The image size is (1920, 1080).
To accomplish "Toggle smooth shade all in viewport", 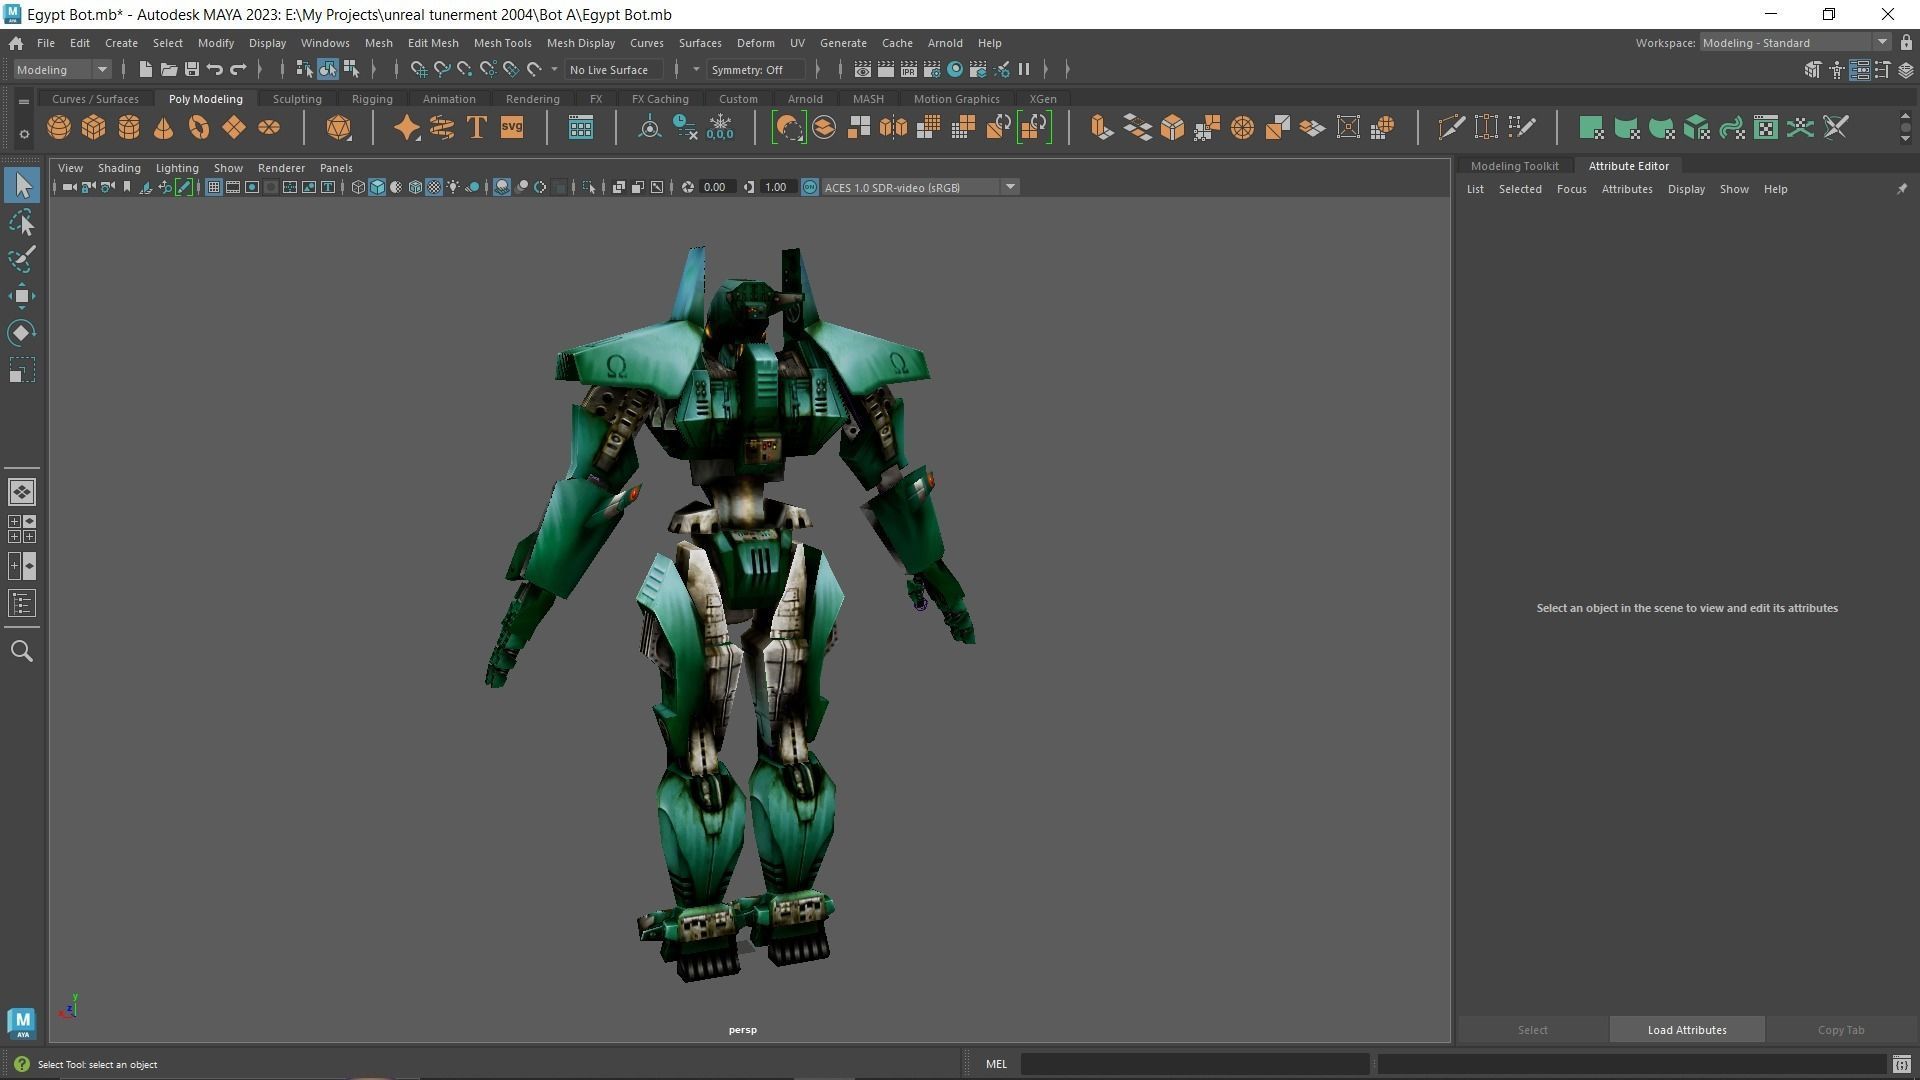I will 377,187.
